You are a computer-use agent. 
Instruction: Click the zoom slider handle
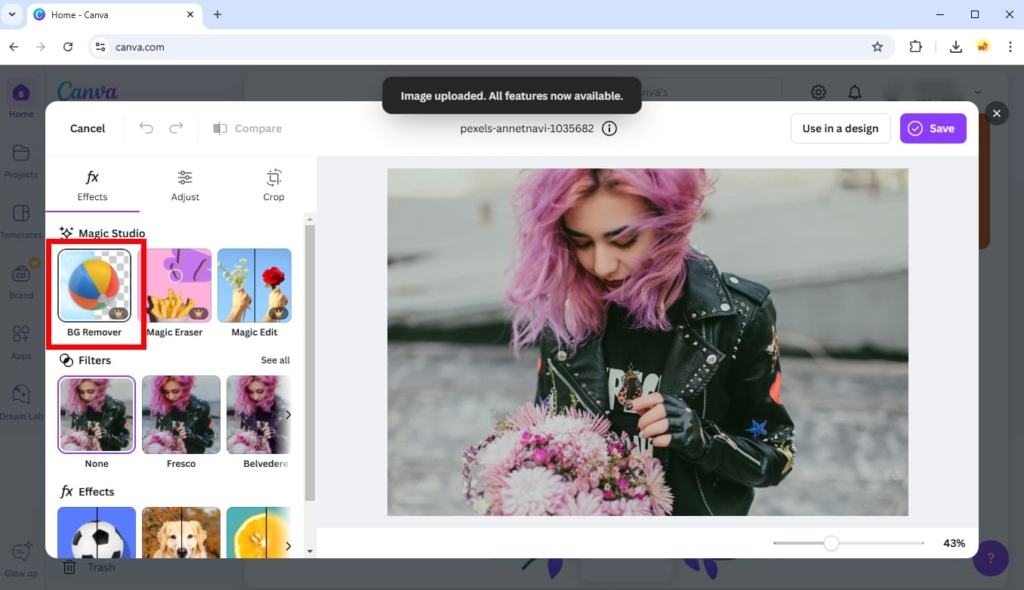coord(831,543)
